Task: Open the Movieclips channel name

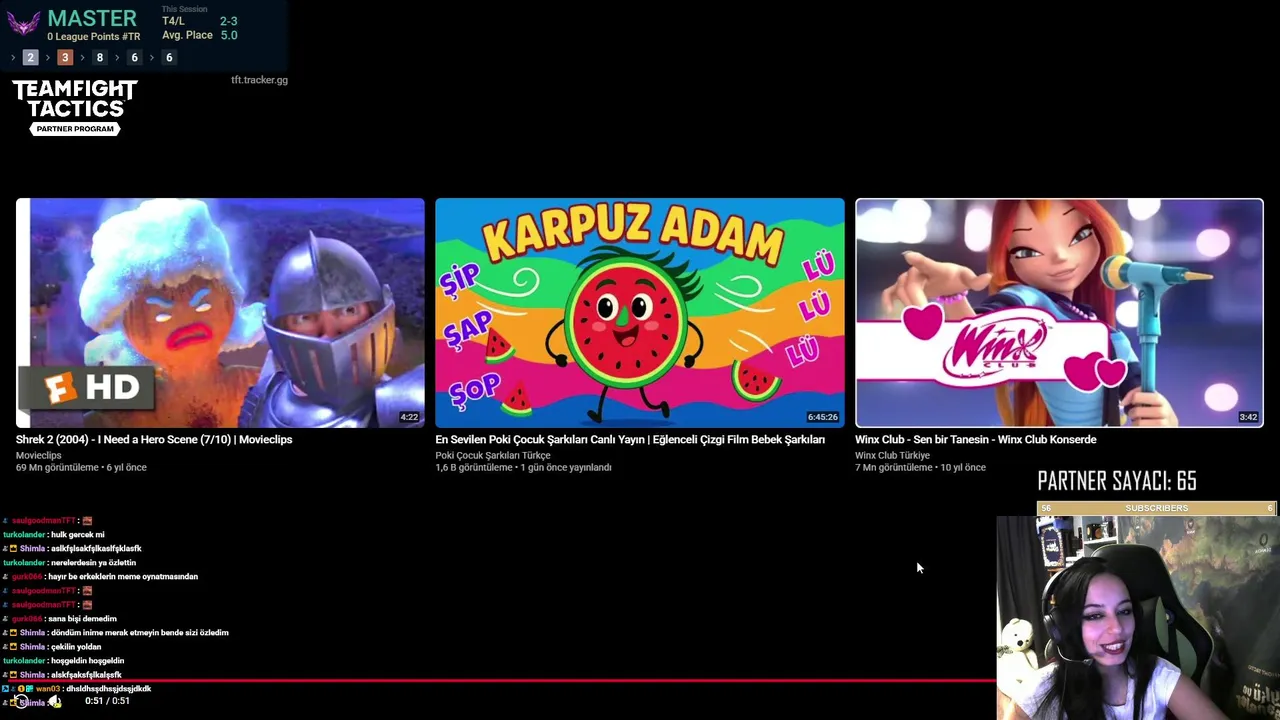Action: point(39,456)
